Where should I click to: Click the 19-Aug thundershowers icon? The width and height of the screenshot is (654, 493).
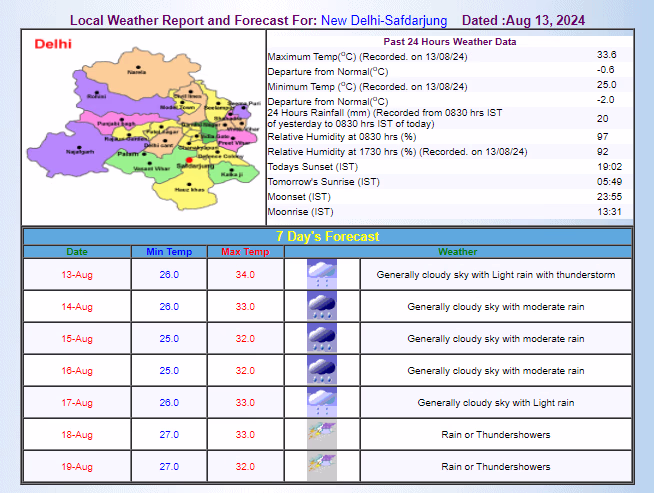coord(321,465)
